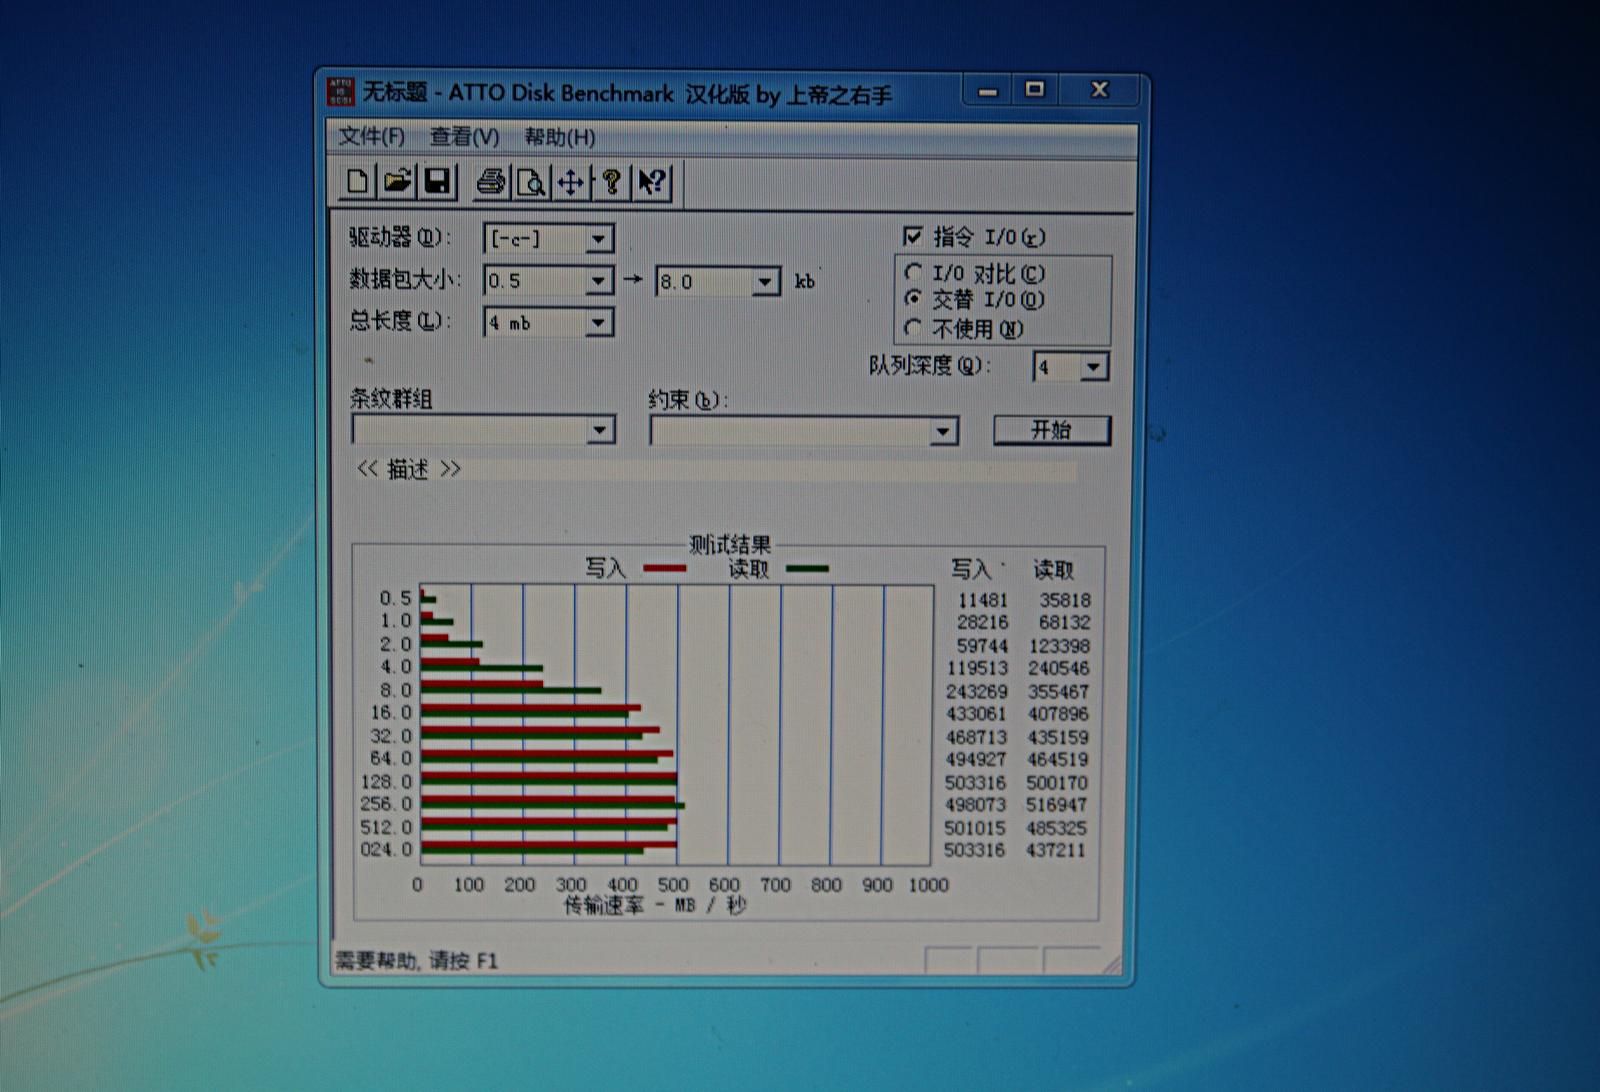Select the move/pan tool icon
Viewport: 1600px width, 1092px height.
570,182
